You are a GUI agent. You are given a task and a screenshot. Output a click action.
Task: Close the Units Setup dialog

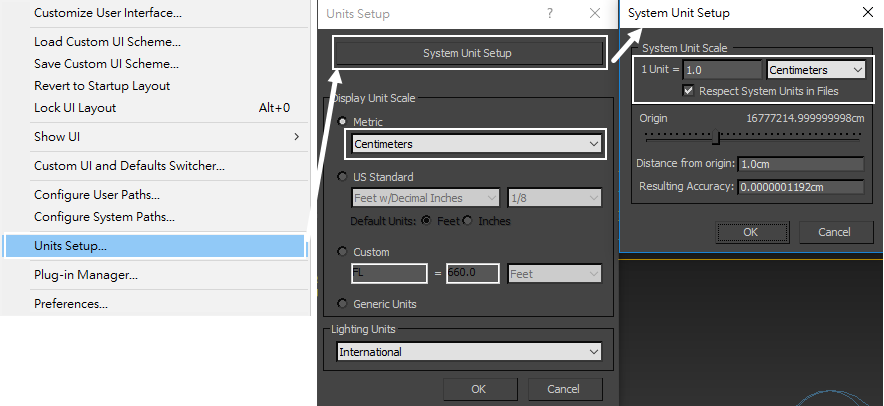(x=595, y=13)
